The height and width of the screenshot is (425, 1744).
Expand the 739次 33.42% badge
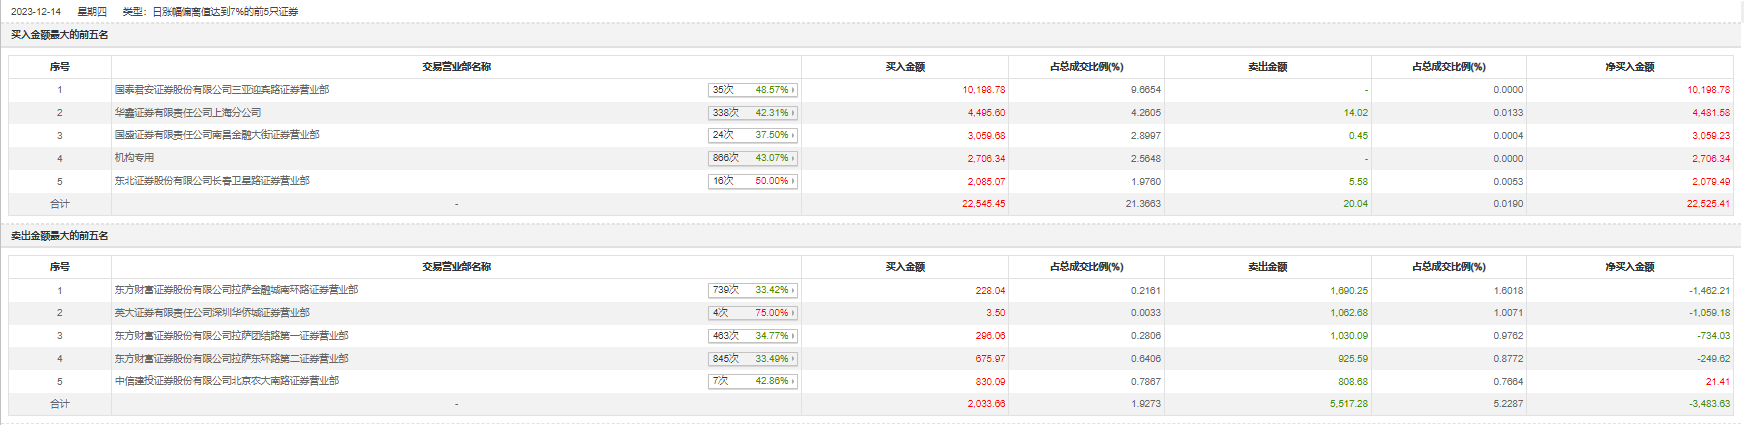752,290
